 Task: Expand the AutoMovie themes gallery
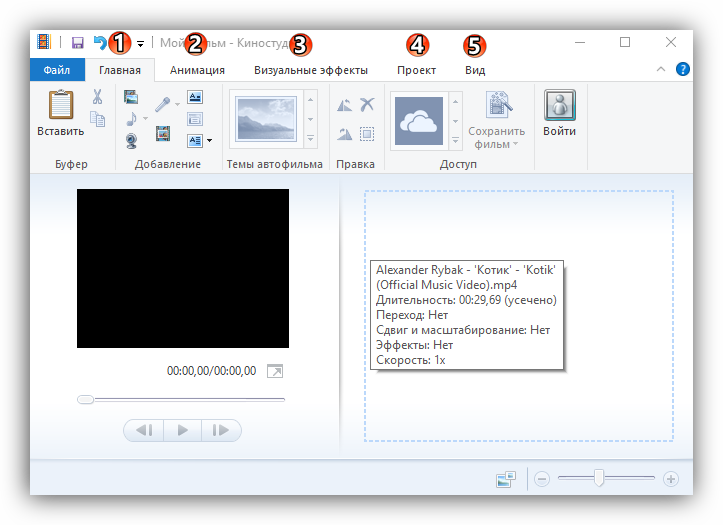(310, 139)
